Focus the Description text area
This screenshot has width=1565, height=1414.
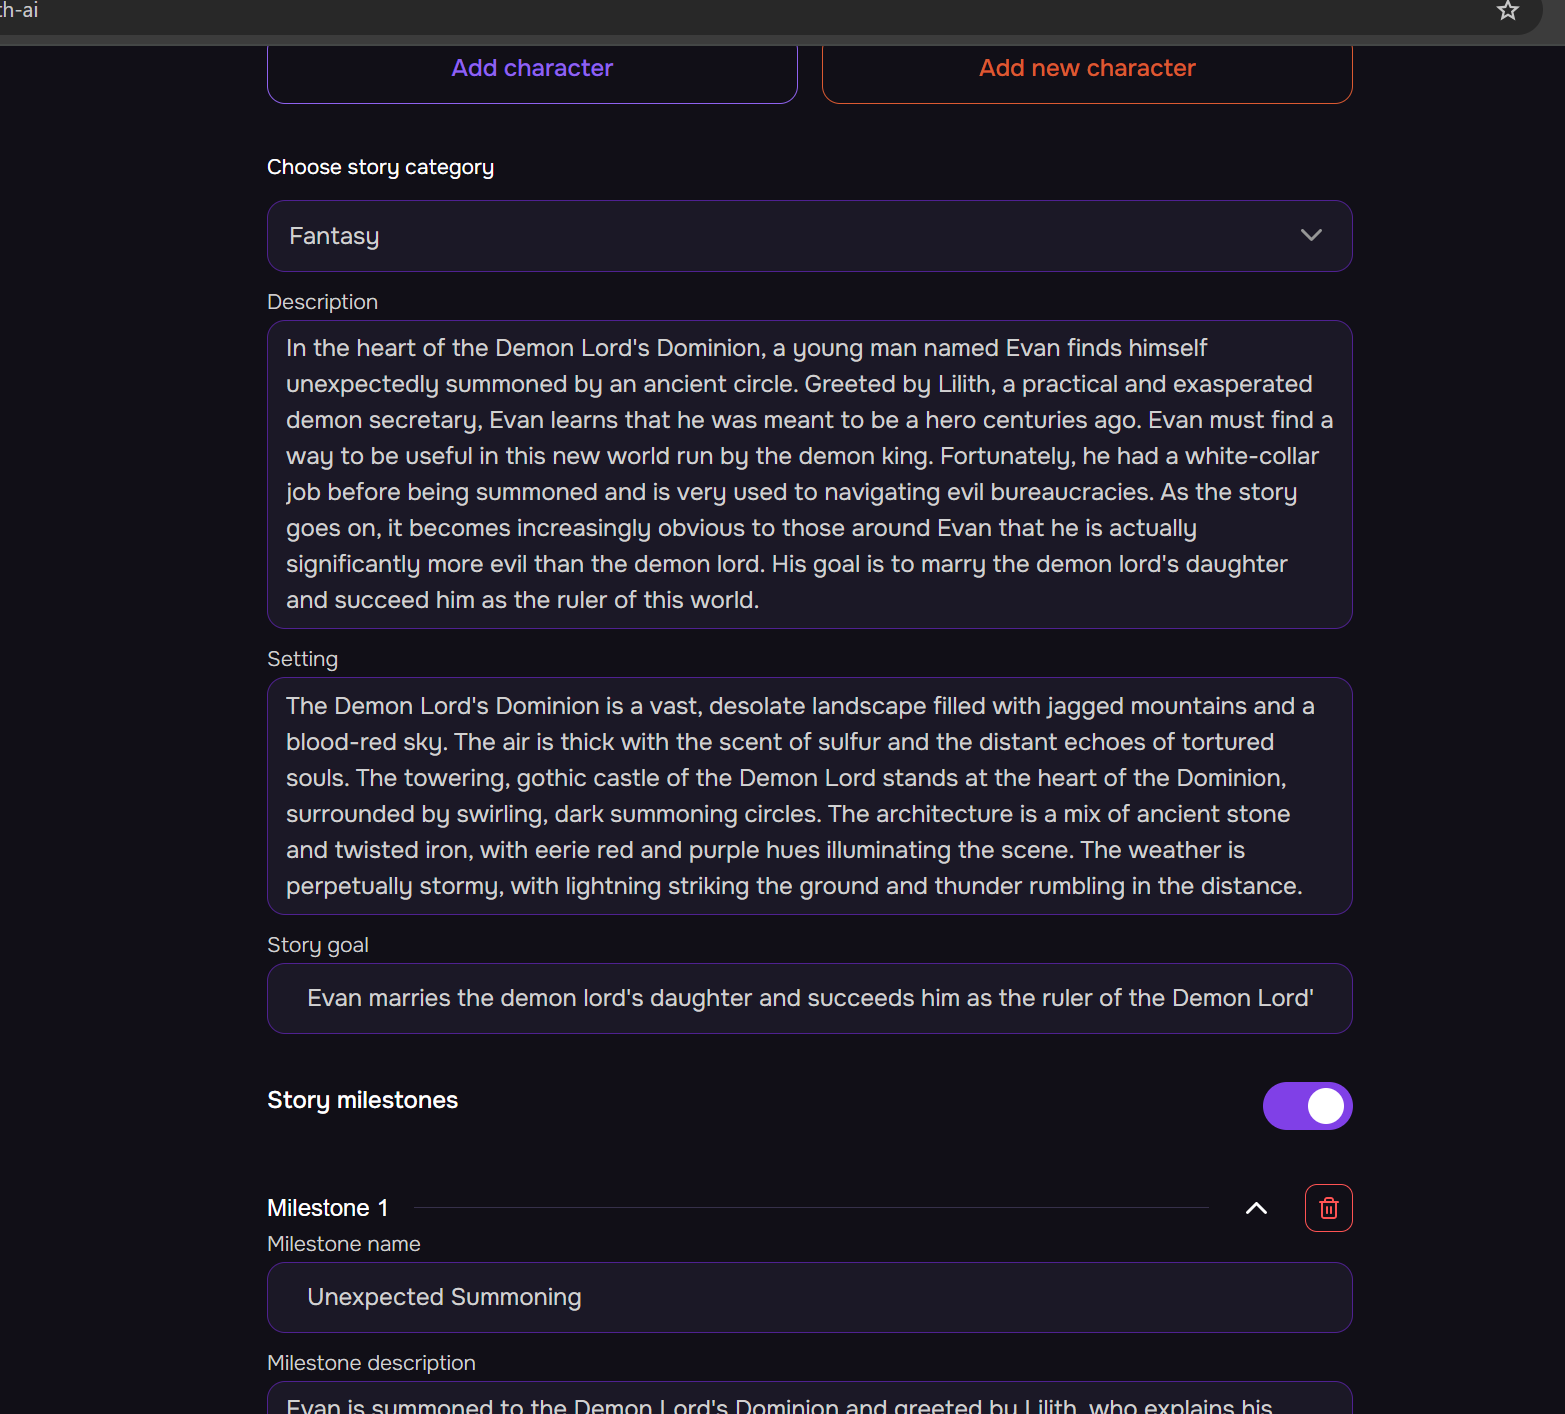click(808, 474)
